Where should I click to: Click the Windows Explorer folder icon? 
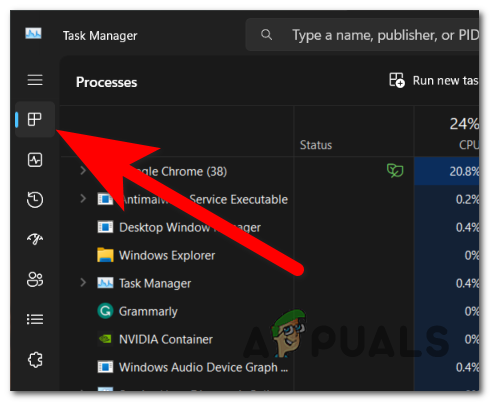tap(105, 255)
